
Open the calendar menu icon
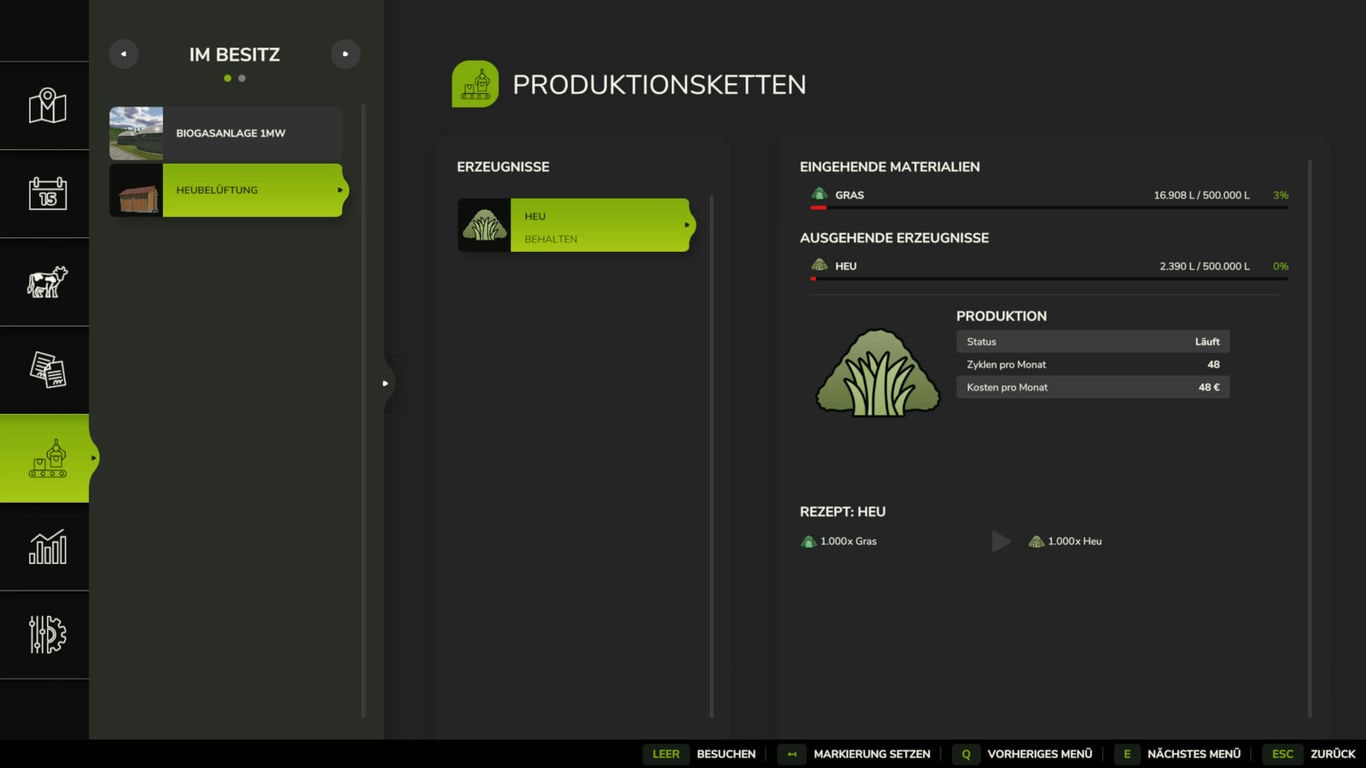[46, 194]
